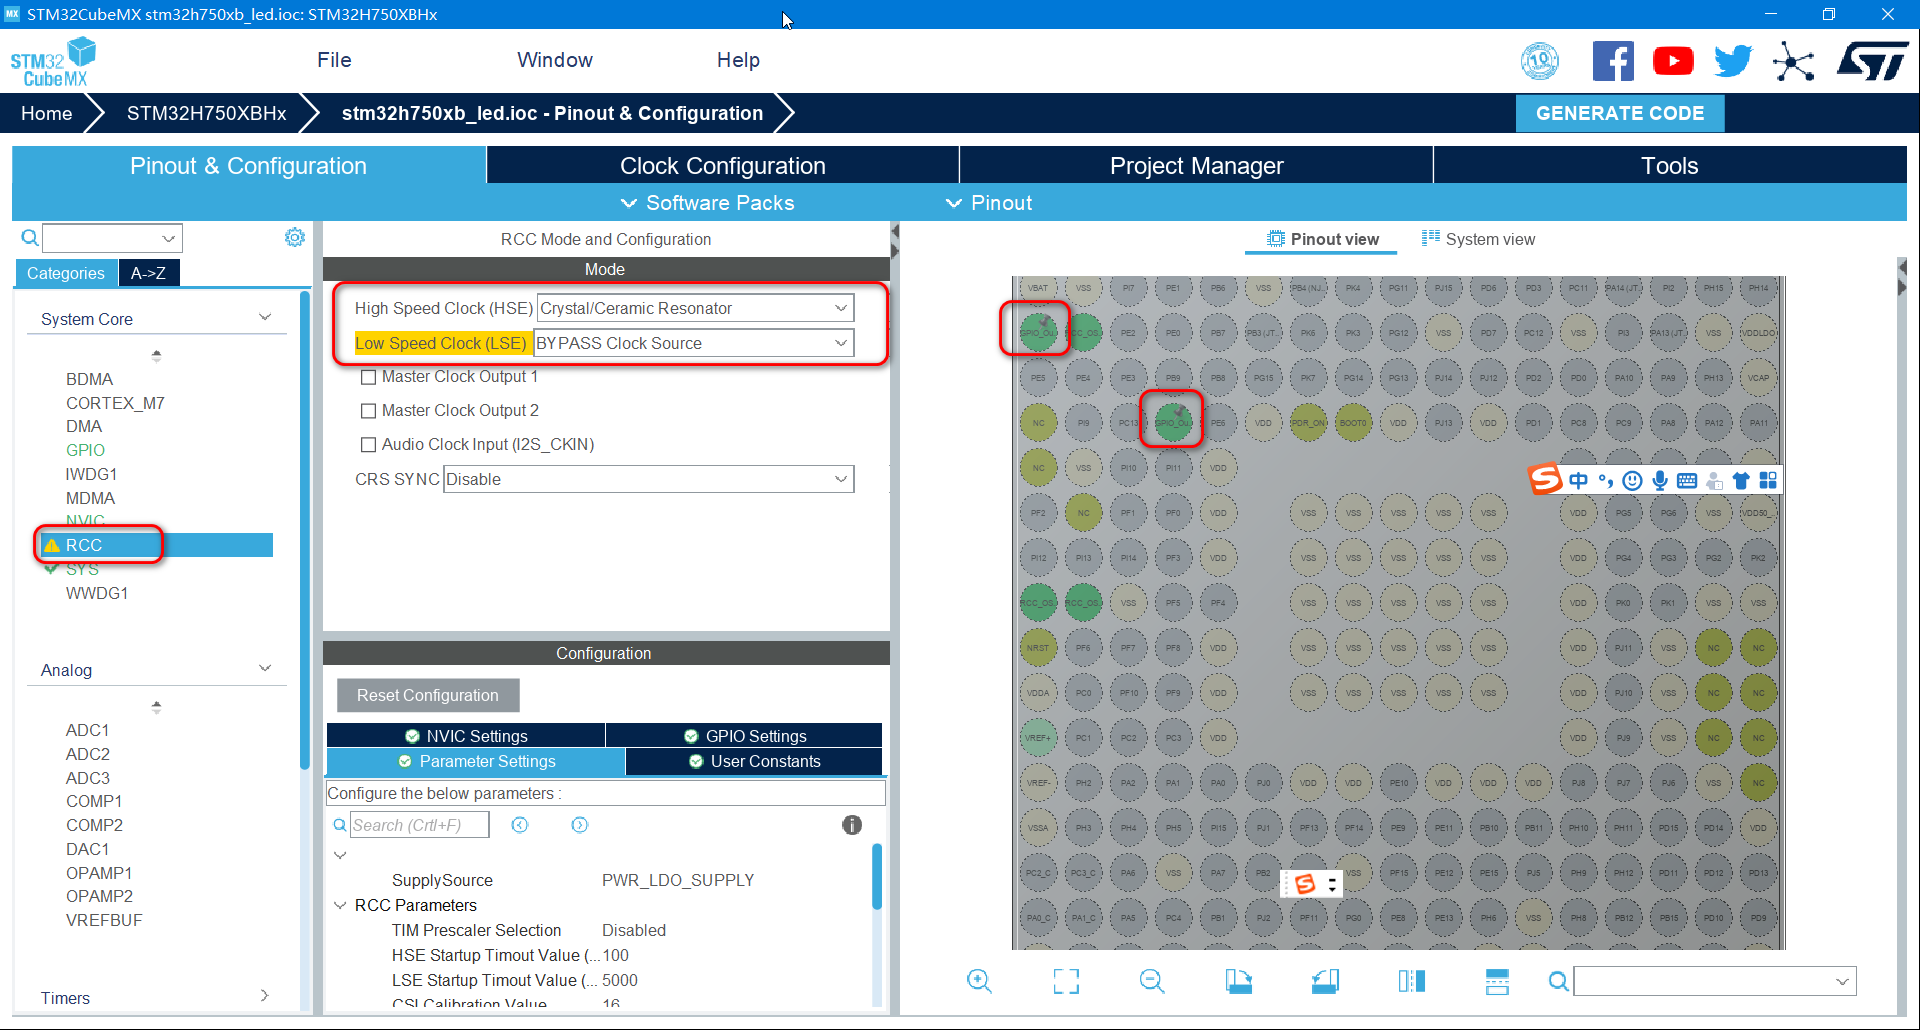Click the ST logo
This screenshot has height=1030, width=1920.
1873,61
